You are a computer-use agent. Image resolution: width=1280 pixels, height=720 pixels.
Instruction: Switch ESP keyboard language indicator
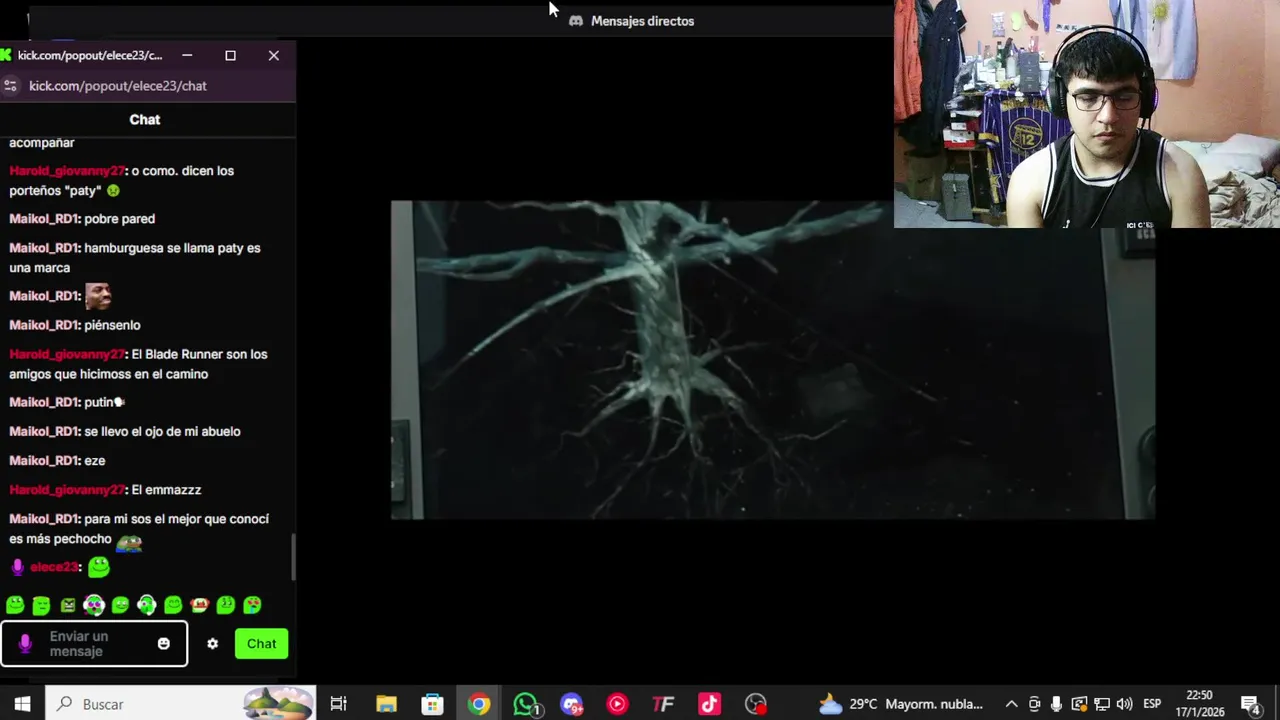point(1152,704)
